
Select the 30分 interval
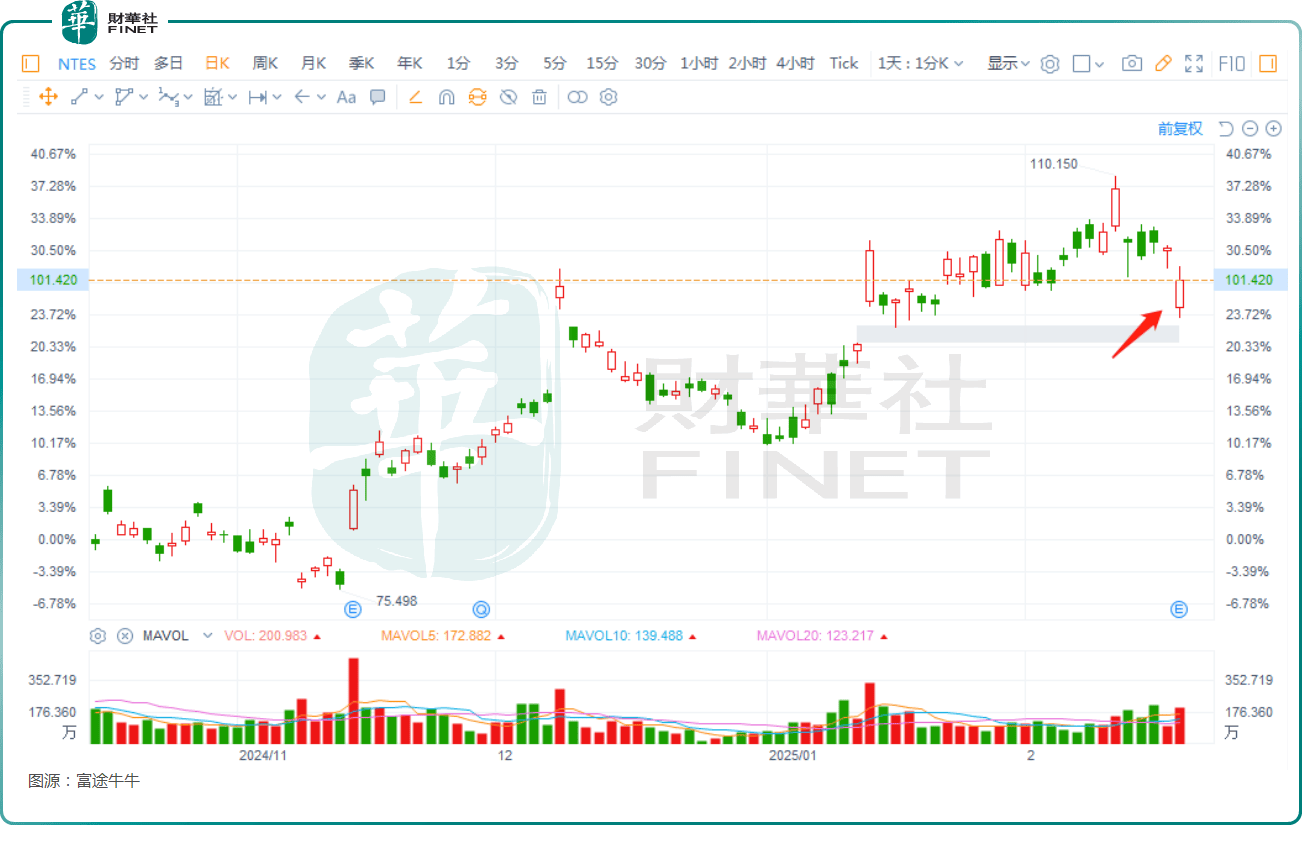click(x=650, y=63)
